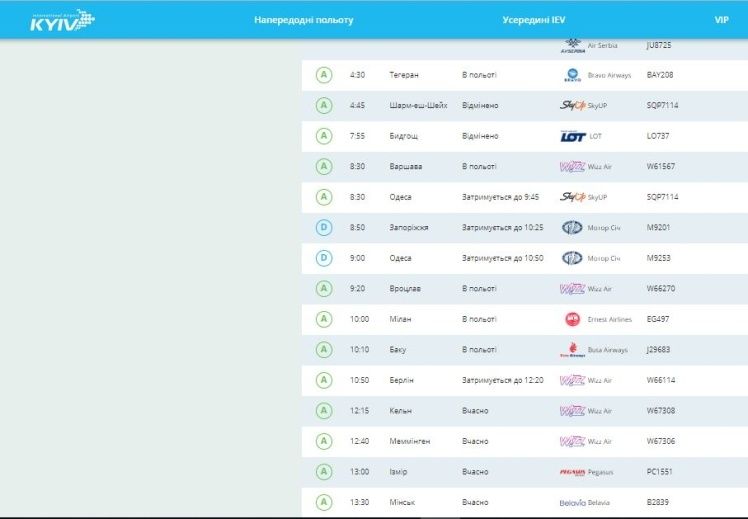Click the Pegasus airline logo

pos(572,472)
